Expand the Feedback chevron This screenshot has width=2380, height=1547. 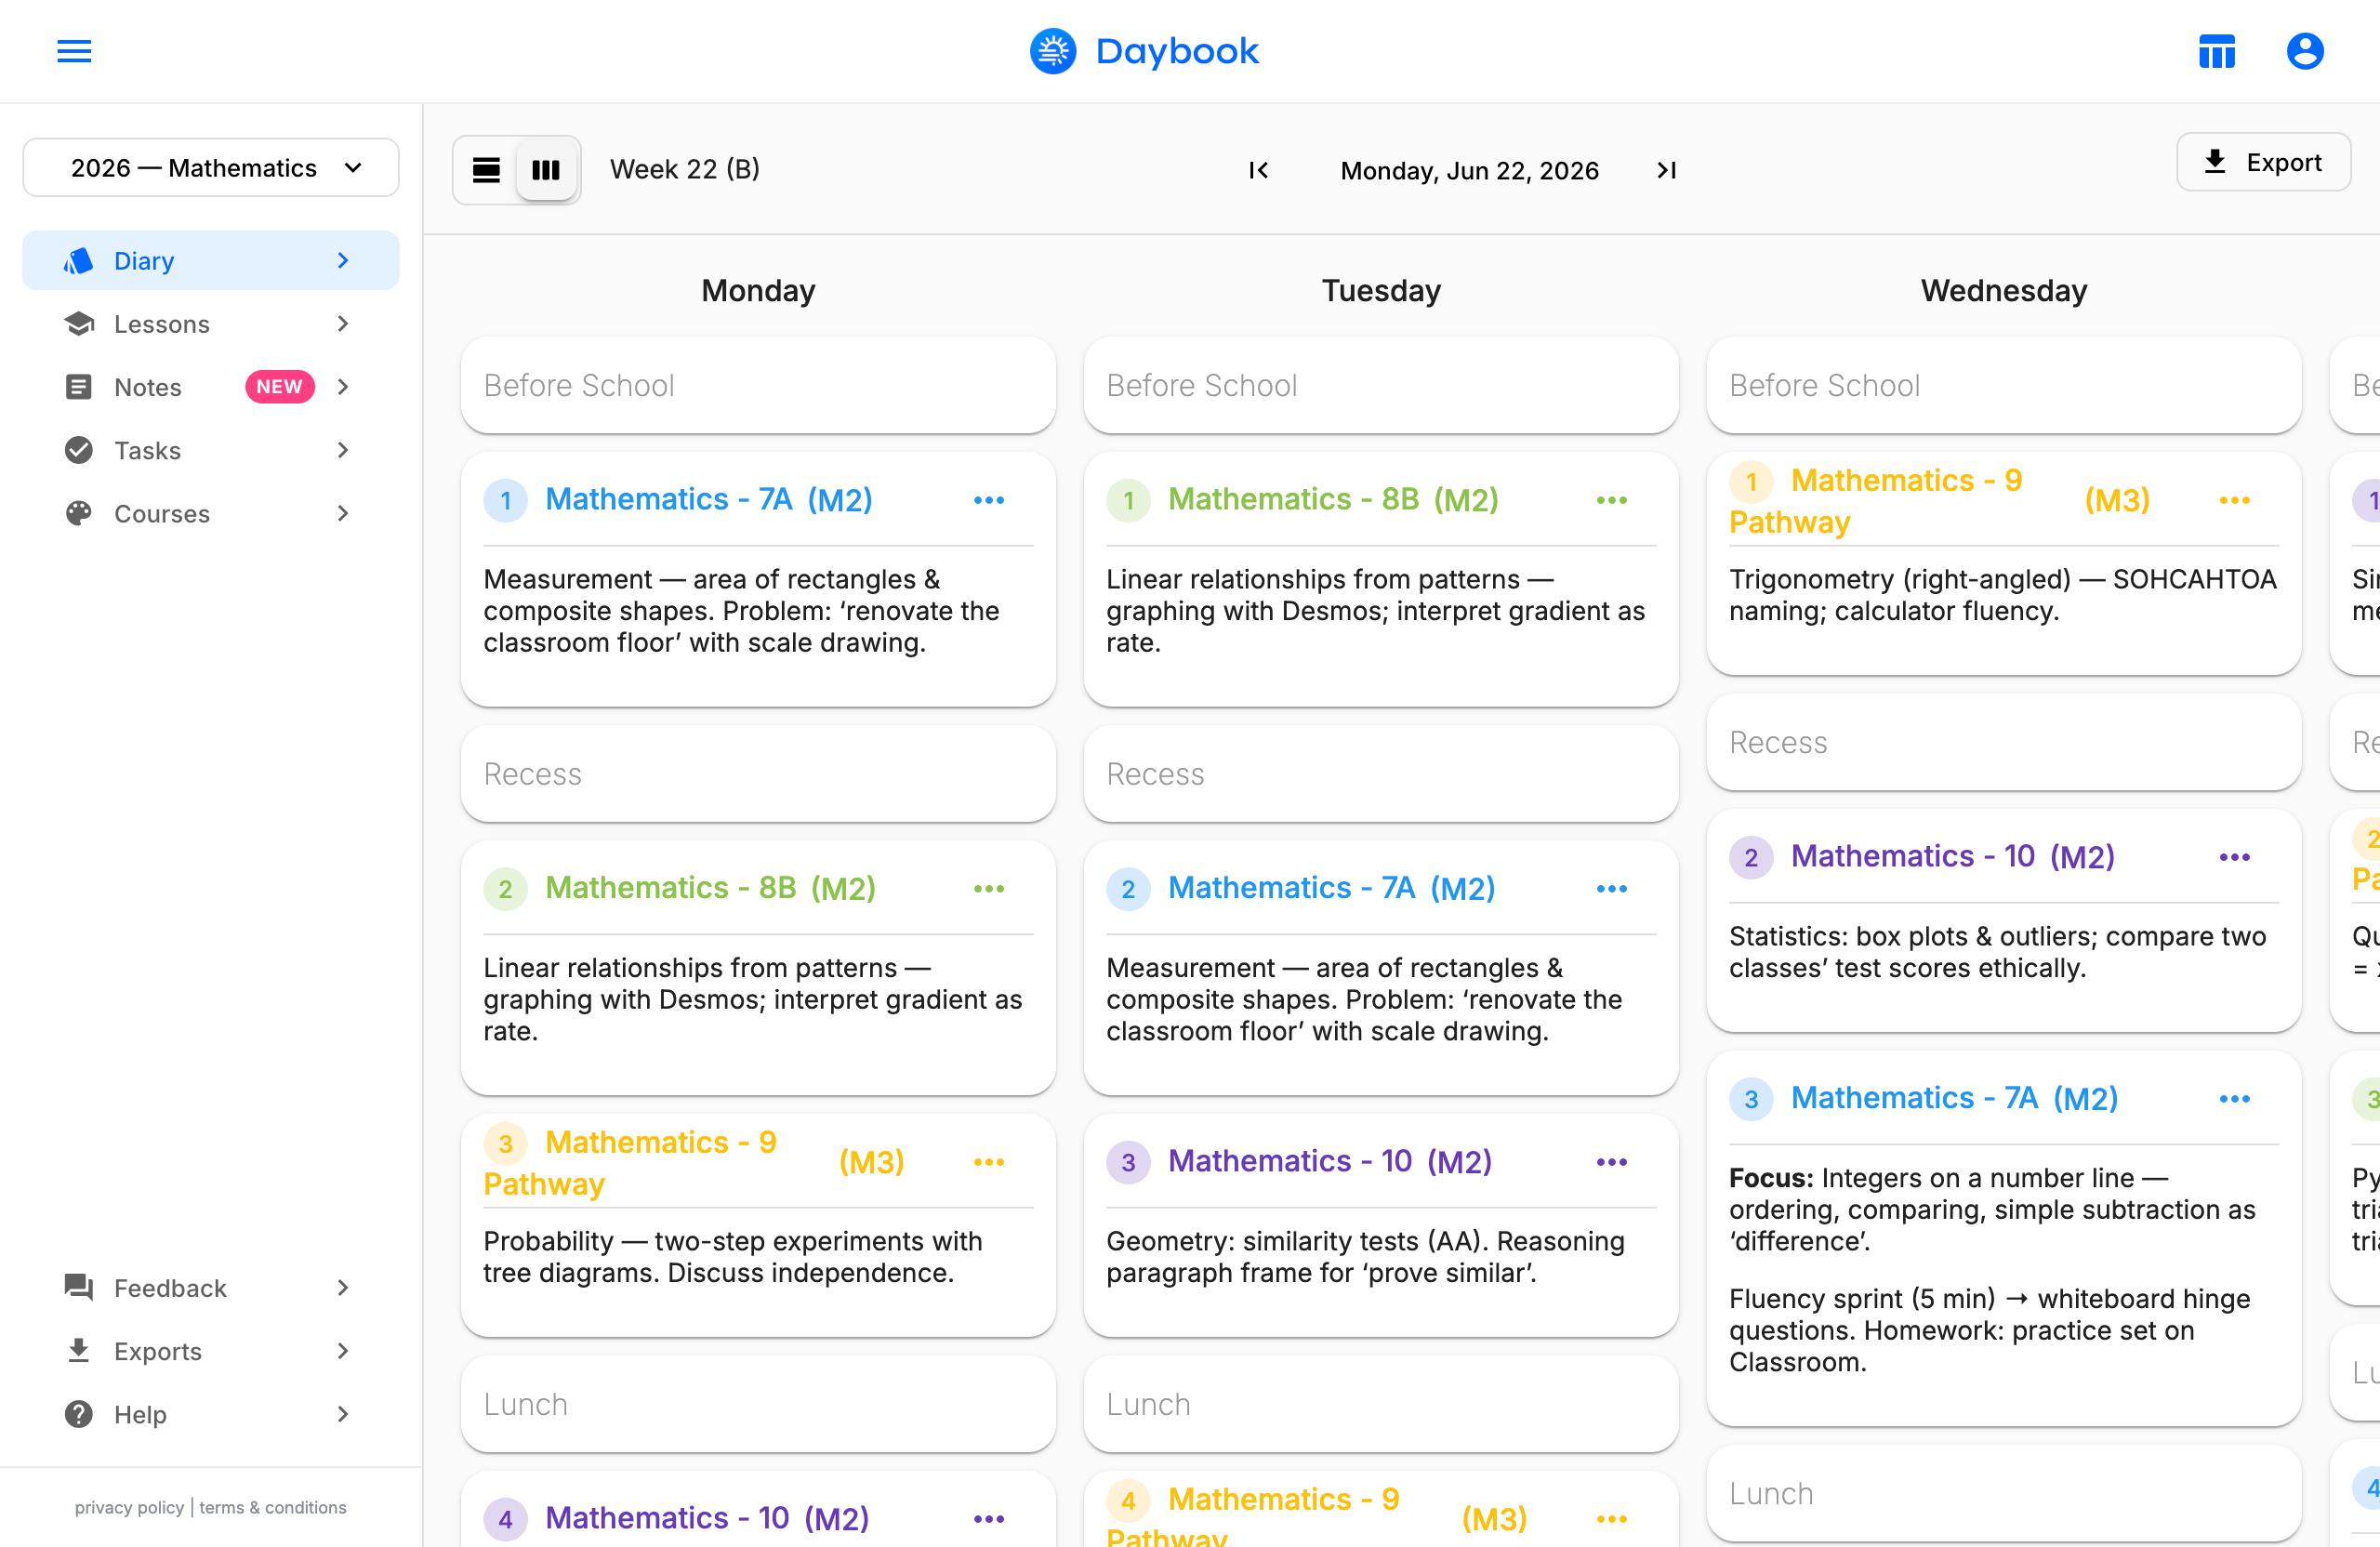click(x=343, y=1288)
